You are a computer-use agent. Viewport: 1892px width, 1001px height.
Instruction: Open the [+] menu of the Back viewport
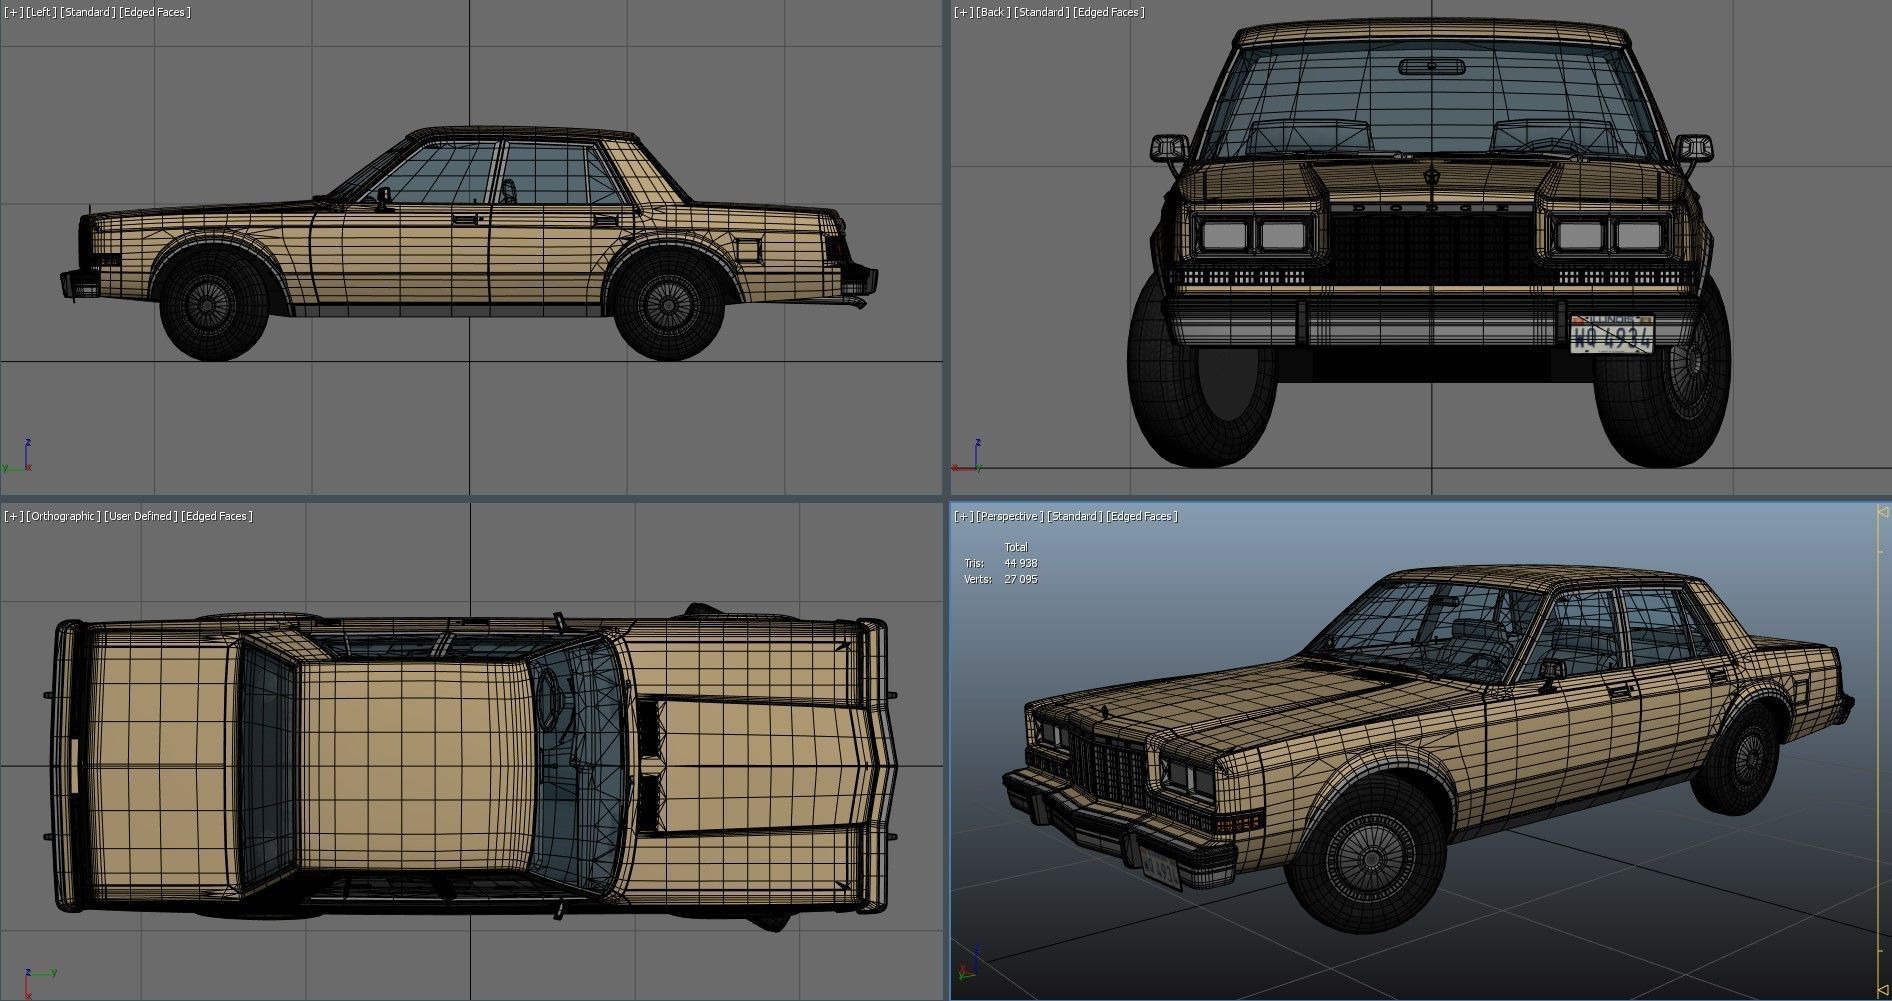(x=963, y=12)
